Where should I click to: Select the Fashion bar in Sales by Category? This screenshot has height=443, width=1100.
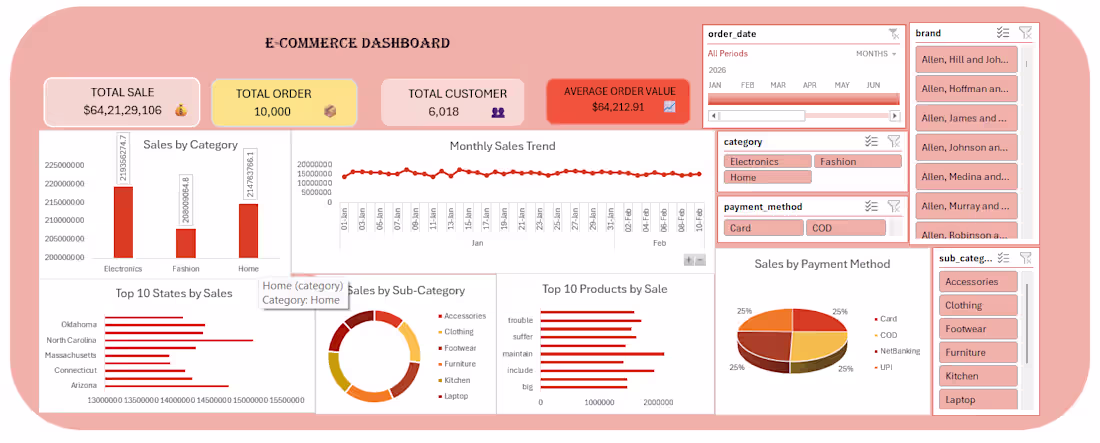186,243
